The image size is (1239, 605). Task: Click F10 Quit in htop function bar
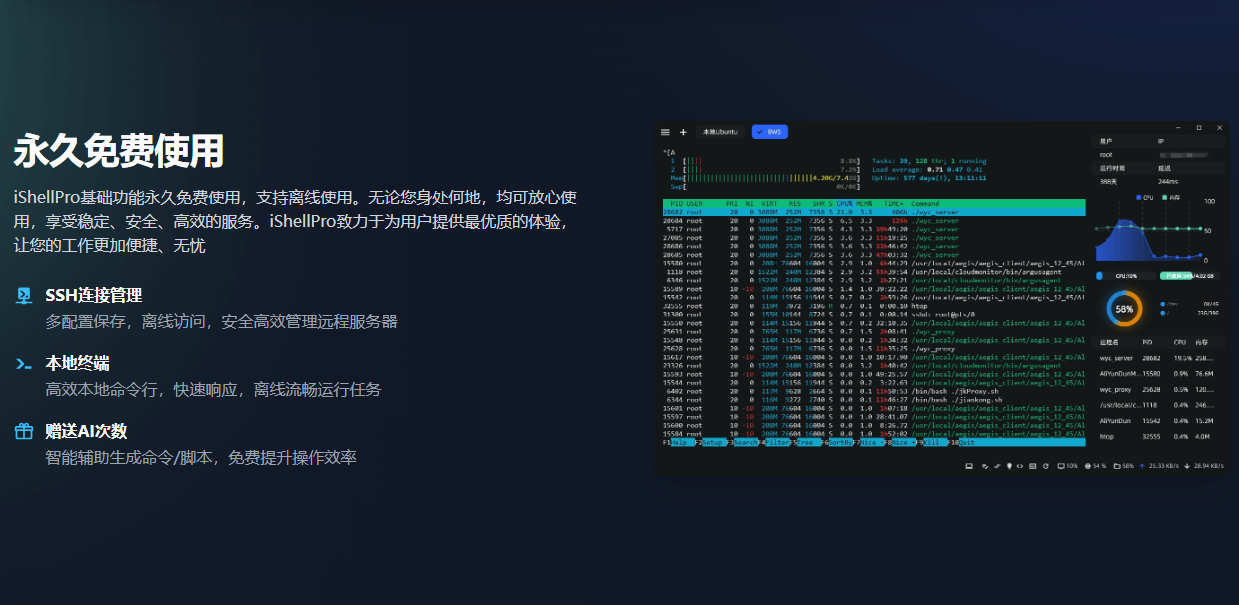pos(961,442)
